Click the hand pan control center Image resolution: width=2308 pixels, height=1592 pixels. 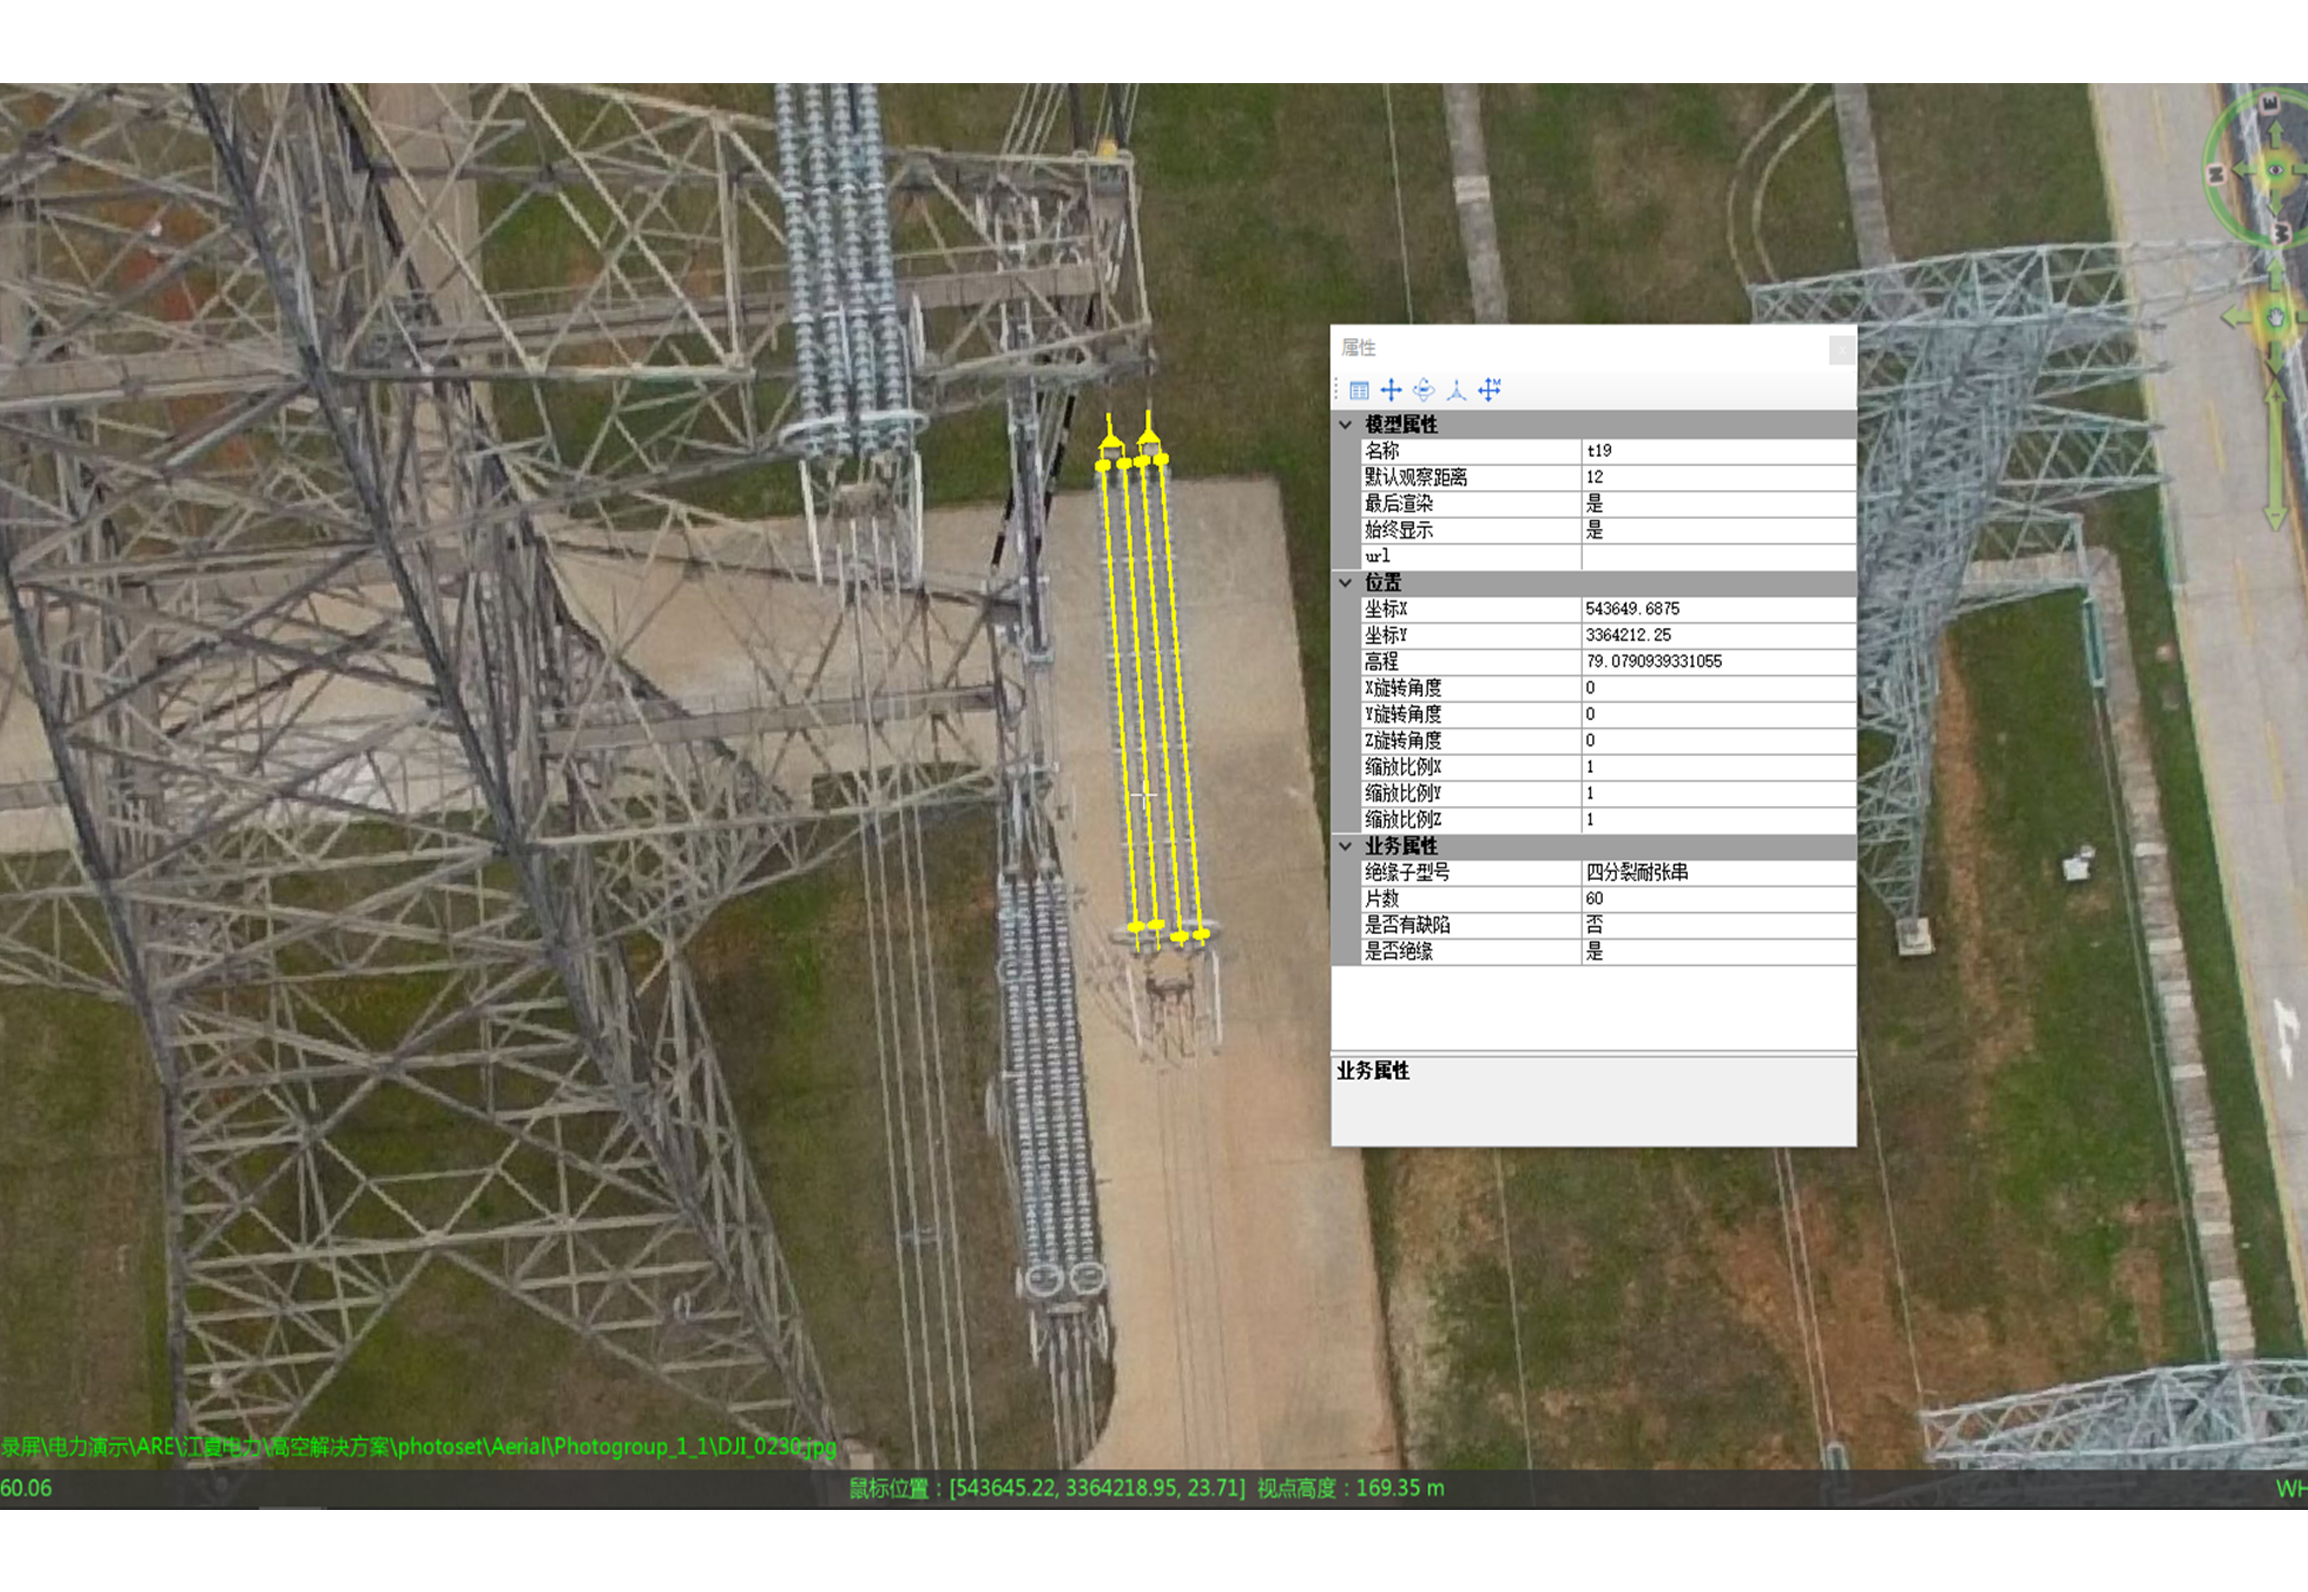point(2277,318)
